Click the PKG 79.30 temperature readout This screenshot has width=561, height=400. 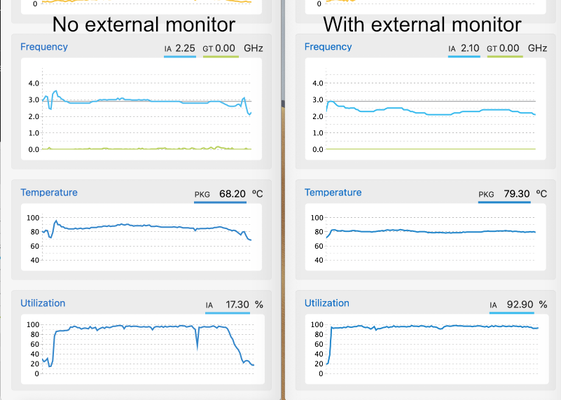[504, 194]
